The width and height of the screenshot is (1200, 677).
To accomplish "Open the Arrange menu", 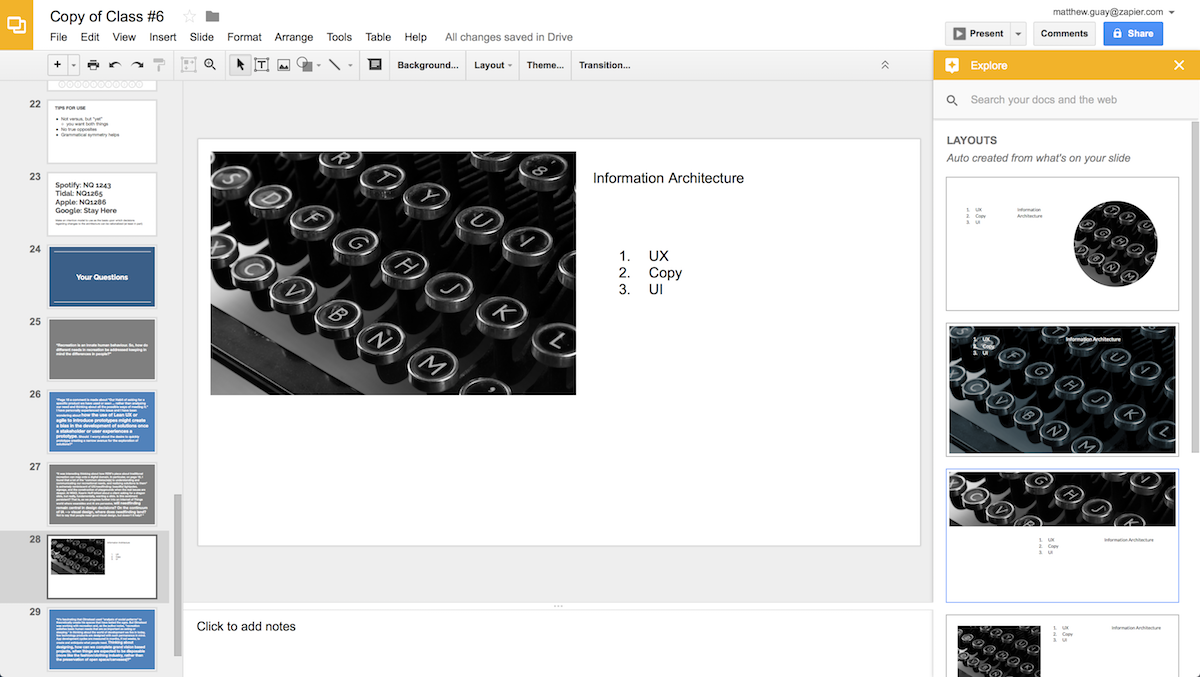I will (294, 37).
